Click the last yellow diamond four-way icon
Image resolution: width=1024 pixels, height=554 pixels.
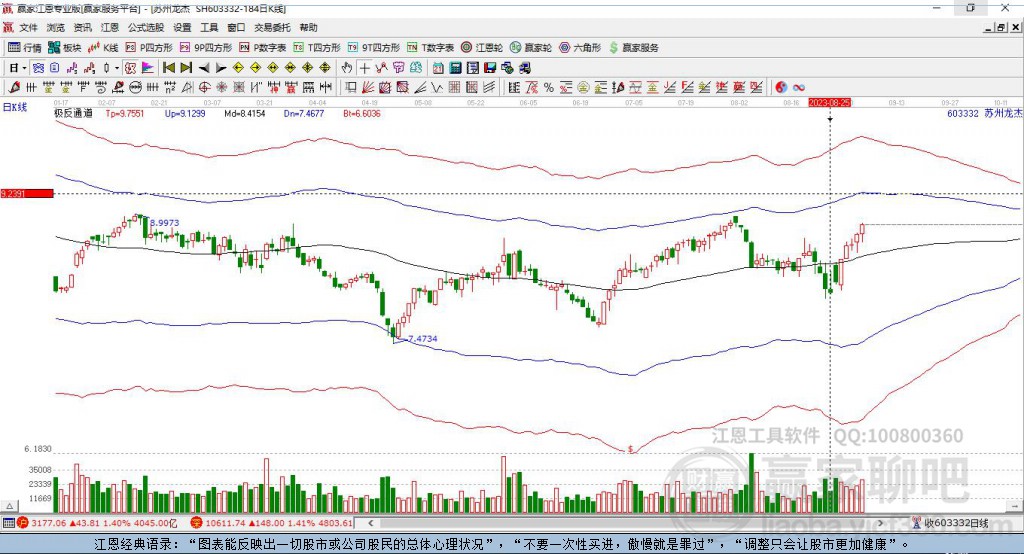pos(325,68)
